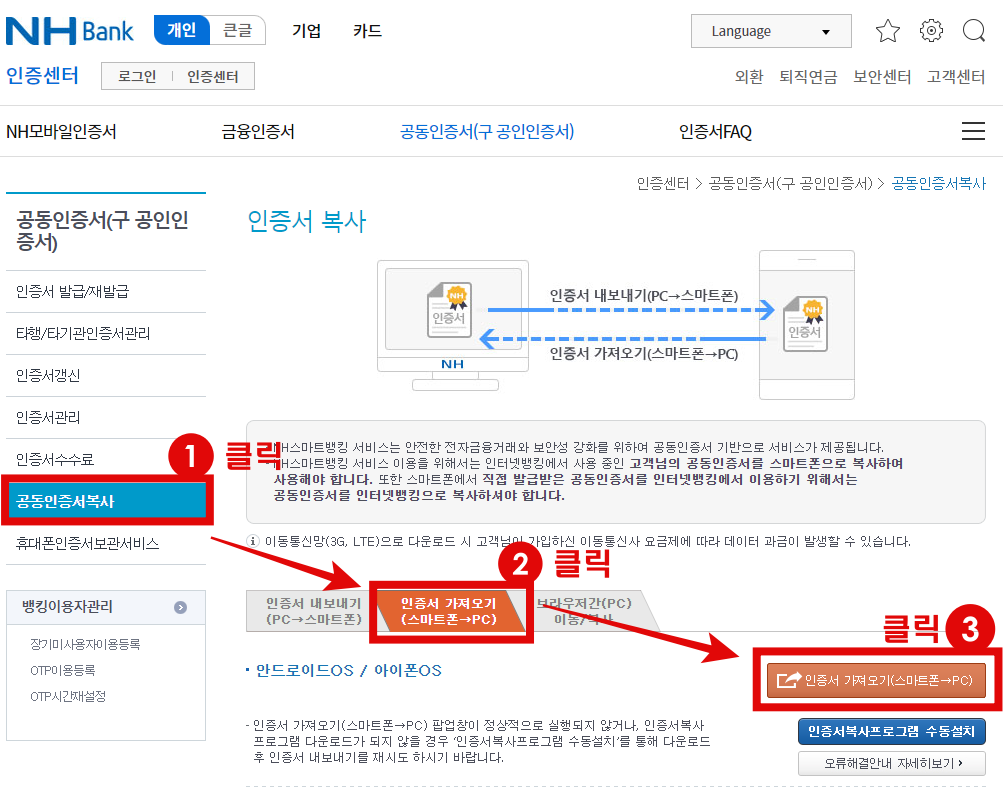The width and height of the screenshot is (1003, 801).
Task: Open the 금융인증서 navigation tab
Action: pyautogui.click(x=258, y=131)
